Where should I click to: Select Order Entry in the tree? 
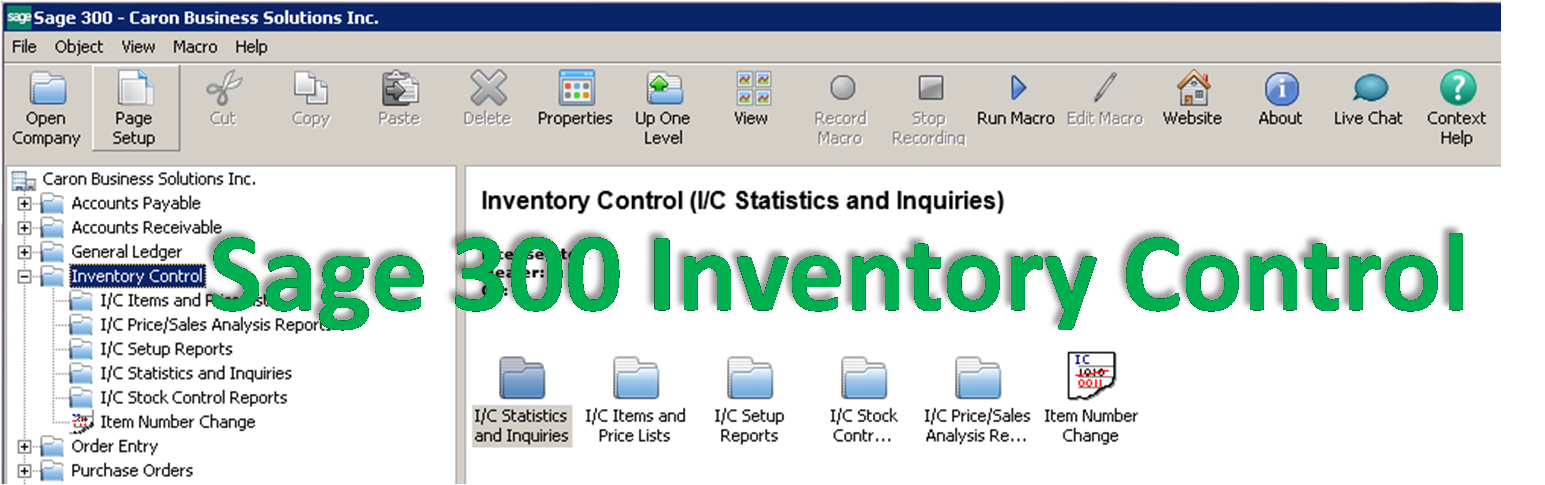[114, 446]
